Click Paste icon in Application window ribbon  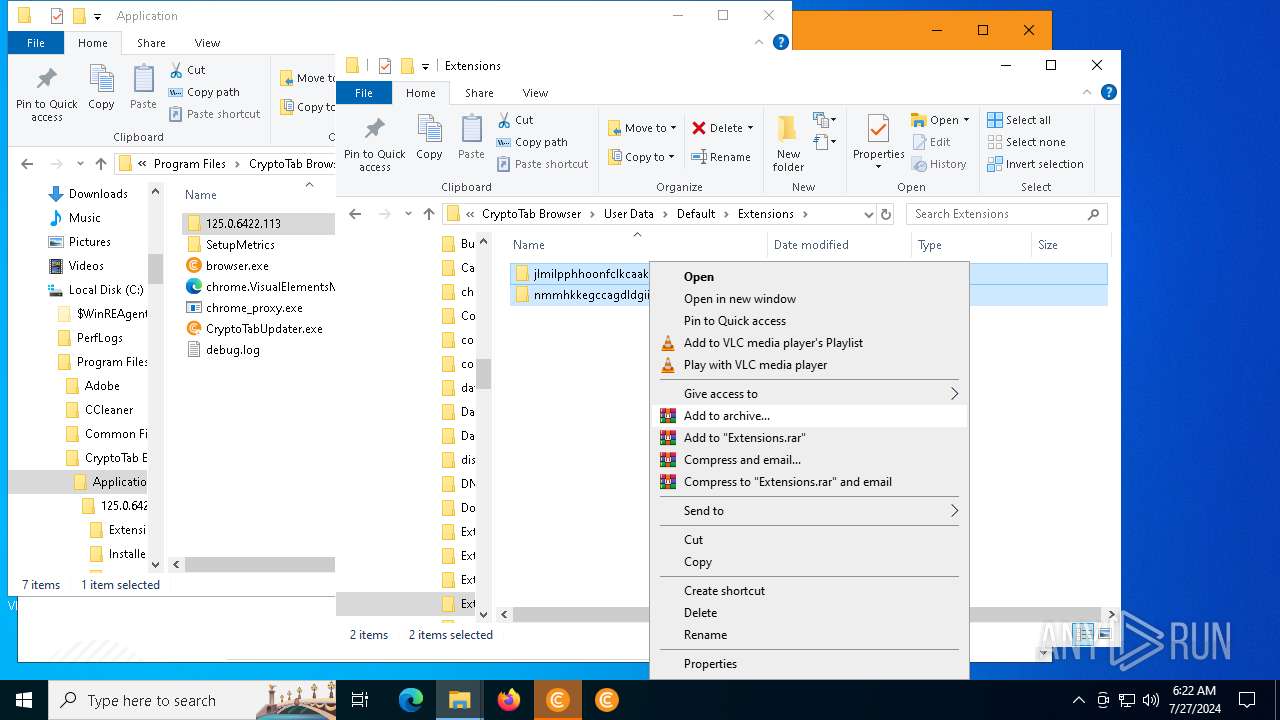tap(143, 88)
